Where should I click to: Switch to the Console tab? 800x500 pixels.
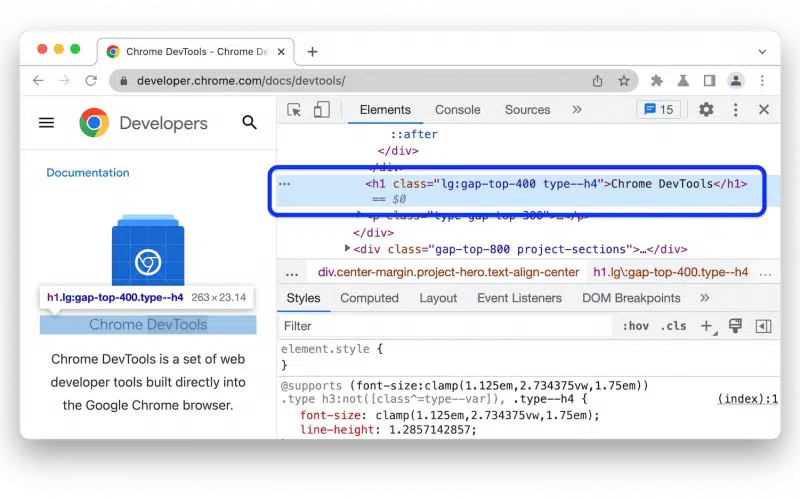pos(457,110)
